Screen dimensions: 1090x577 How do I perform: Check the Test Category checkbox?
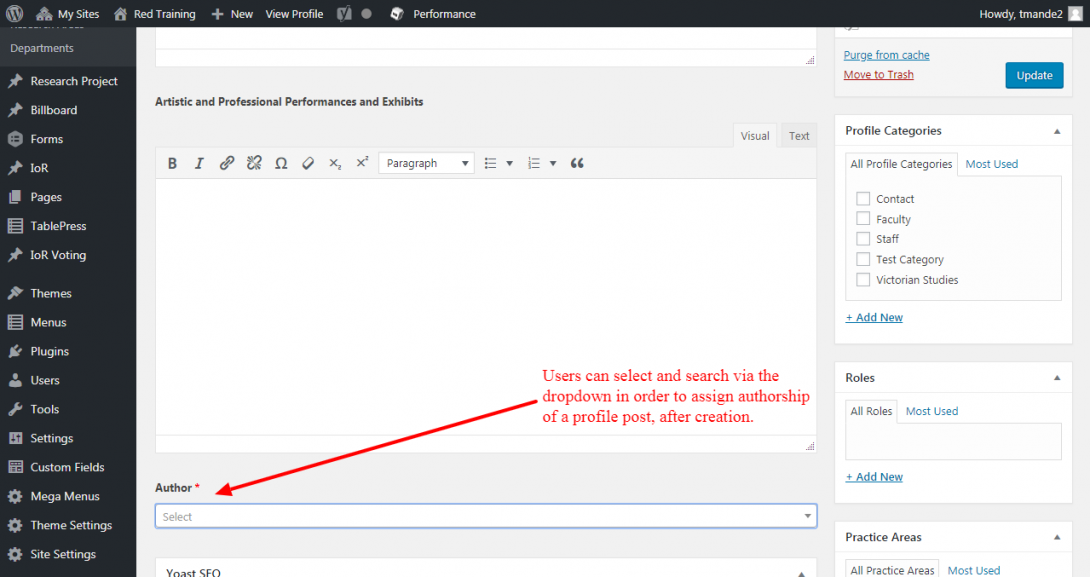[863, 259]
